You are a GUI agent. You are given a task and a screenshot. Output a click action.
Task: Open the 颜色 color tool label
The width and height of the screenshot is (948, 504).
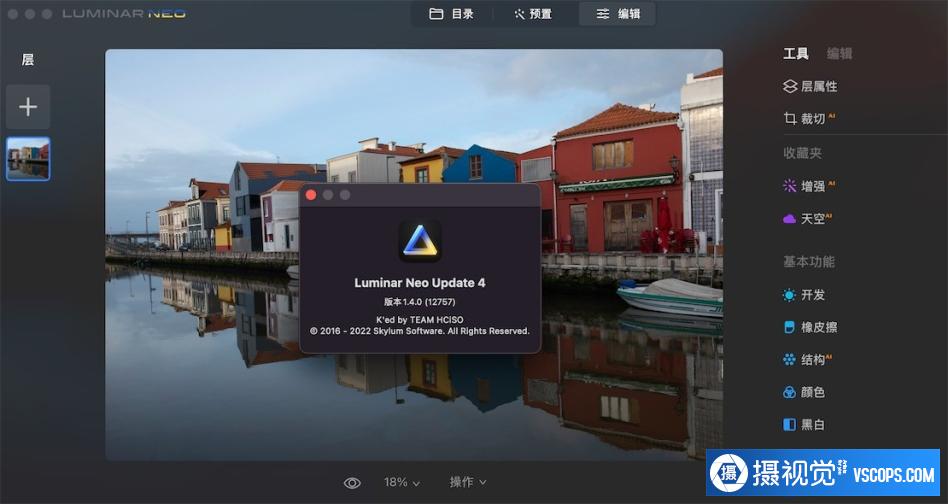pyautogui.click(x=813, y=393)
